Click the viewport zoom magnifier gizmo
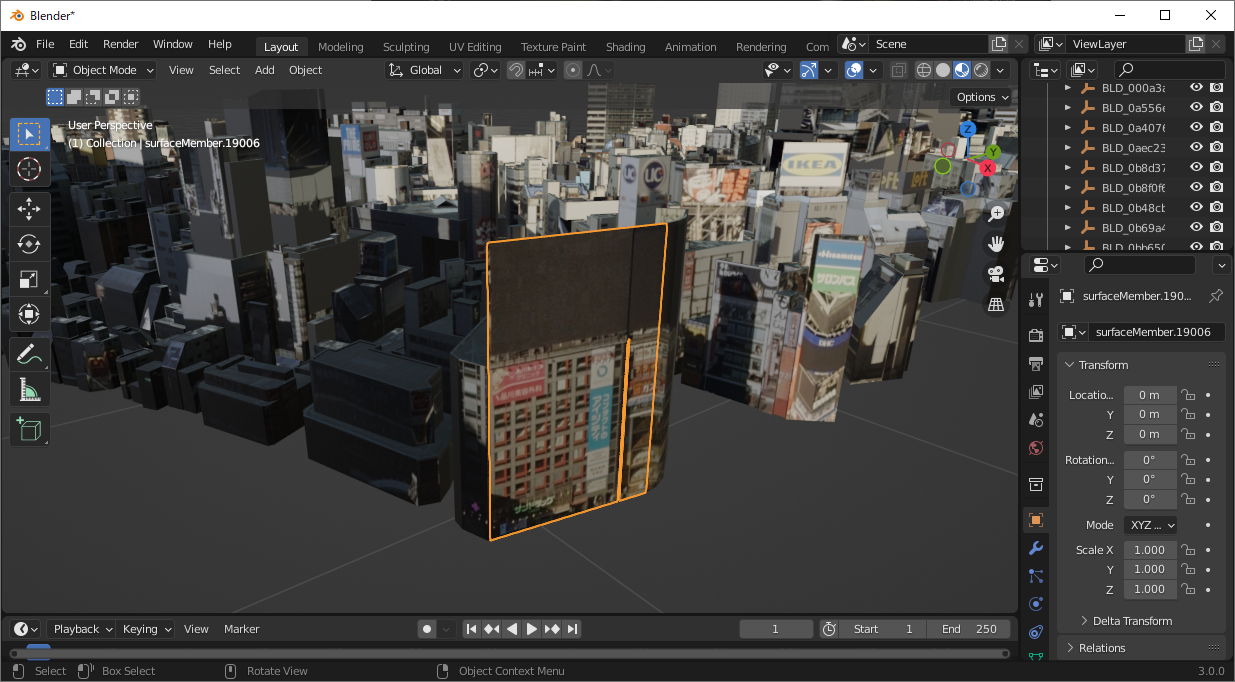The height and width of the screenshot is (682, 1235). point(996,213)
